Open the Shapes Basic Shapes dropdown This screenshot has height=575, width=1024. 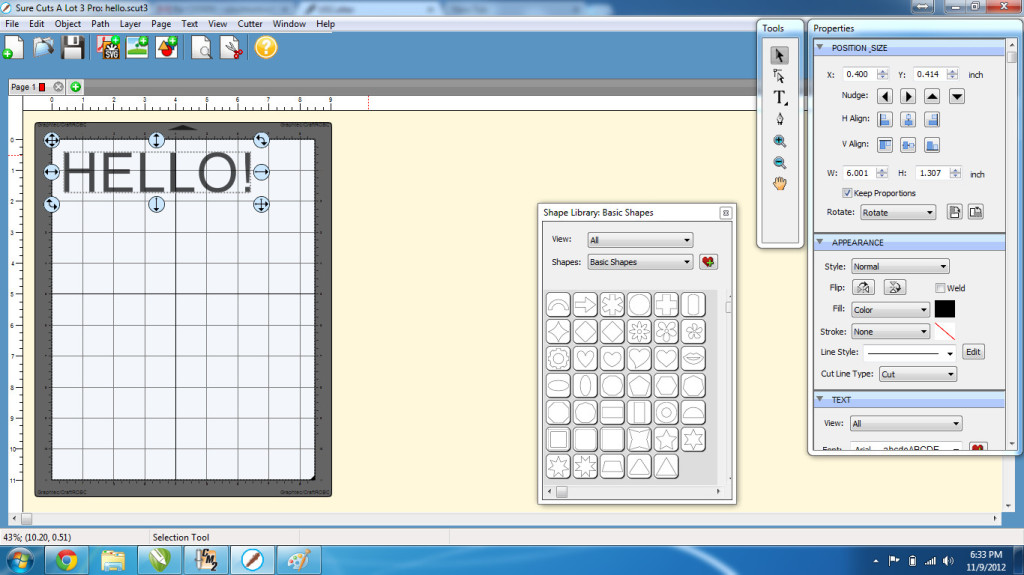[640, 262]
